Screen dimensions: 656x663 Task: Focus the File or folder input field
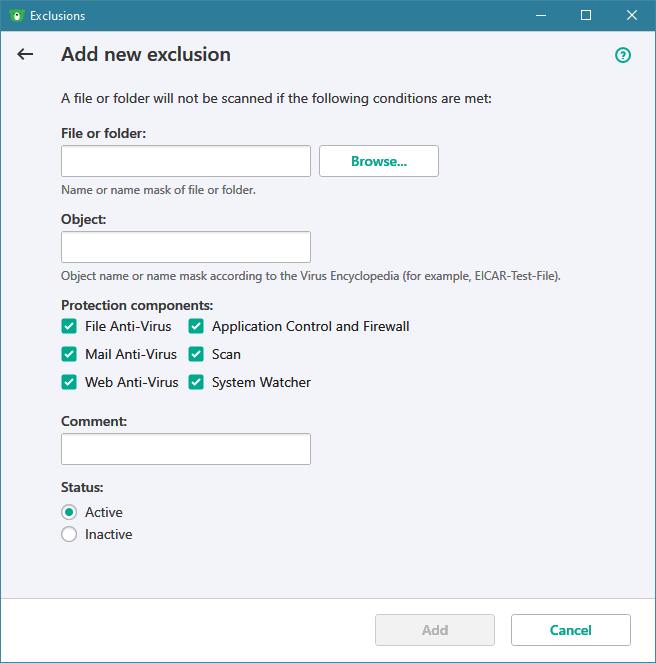(186, 161)
